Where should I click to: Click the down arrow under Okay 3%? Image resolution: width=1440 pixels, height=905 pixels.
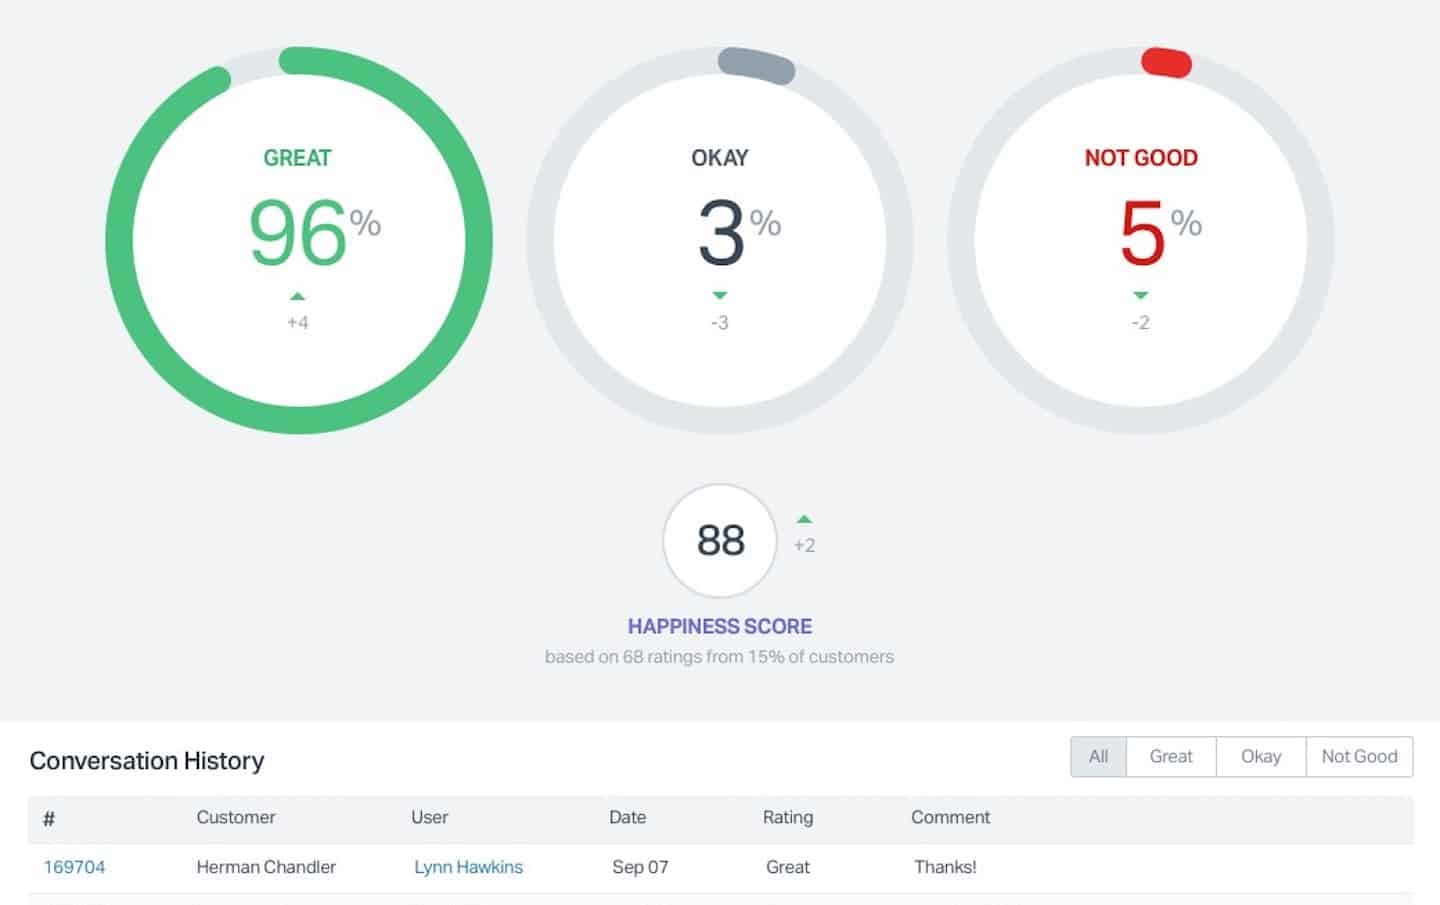pos(719,295)
